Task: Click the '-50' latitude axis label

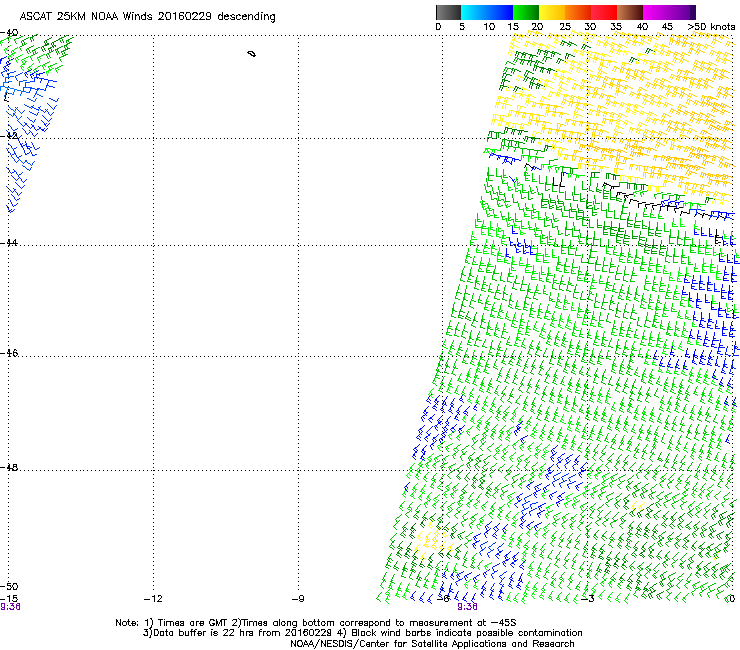Action: 9,586
